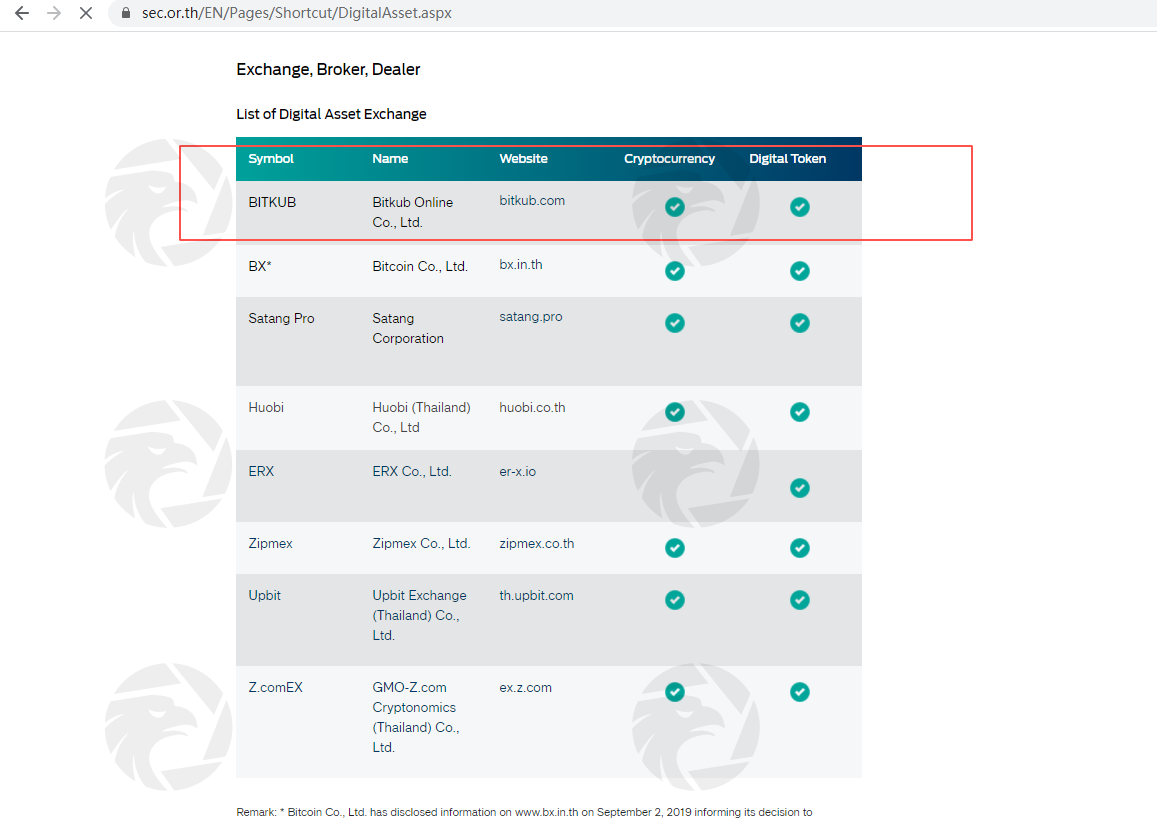The width and height of the screenshot is (1157, 819).
Task: Select the Z.comEX symbol cell
Action: coord(275,688)
